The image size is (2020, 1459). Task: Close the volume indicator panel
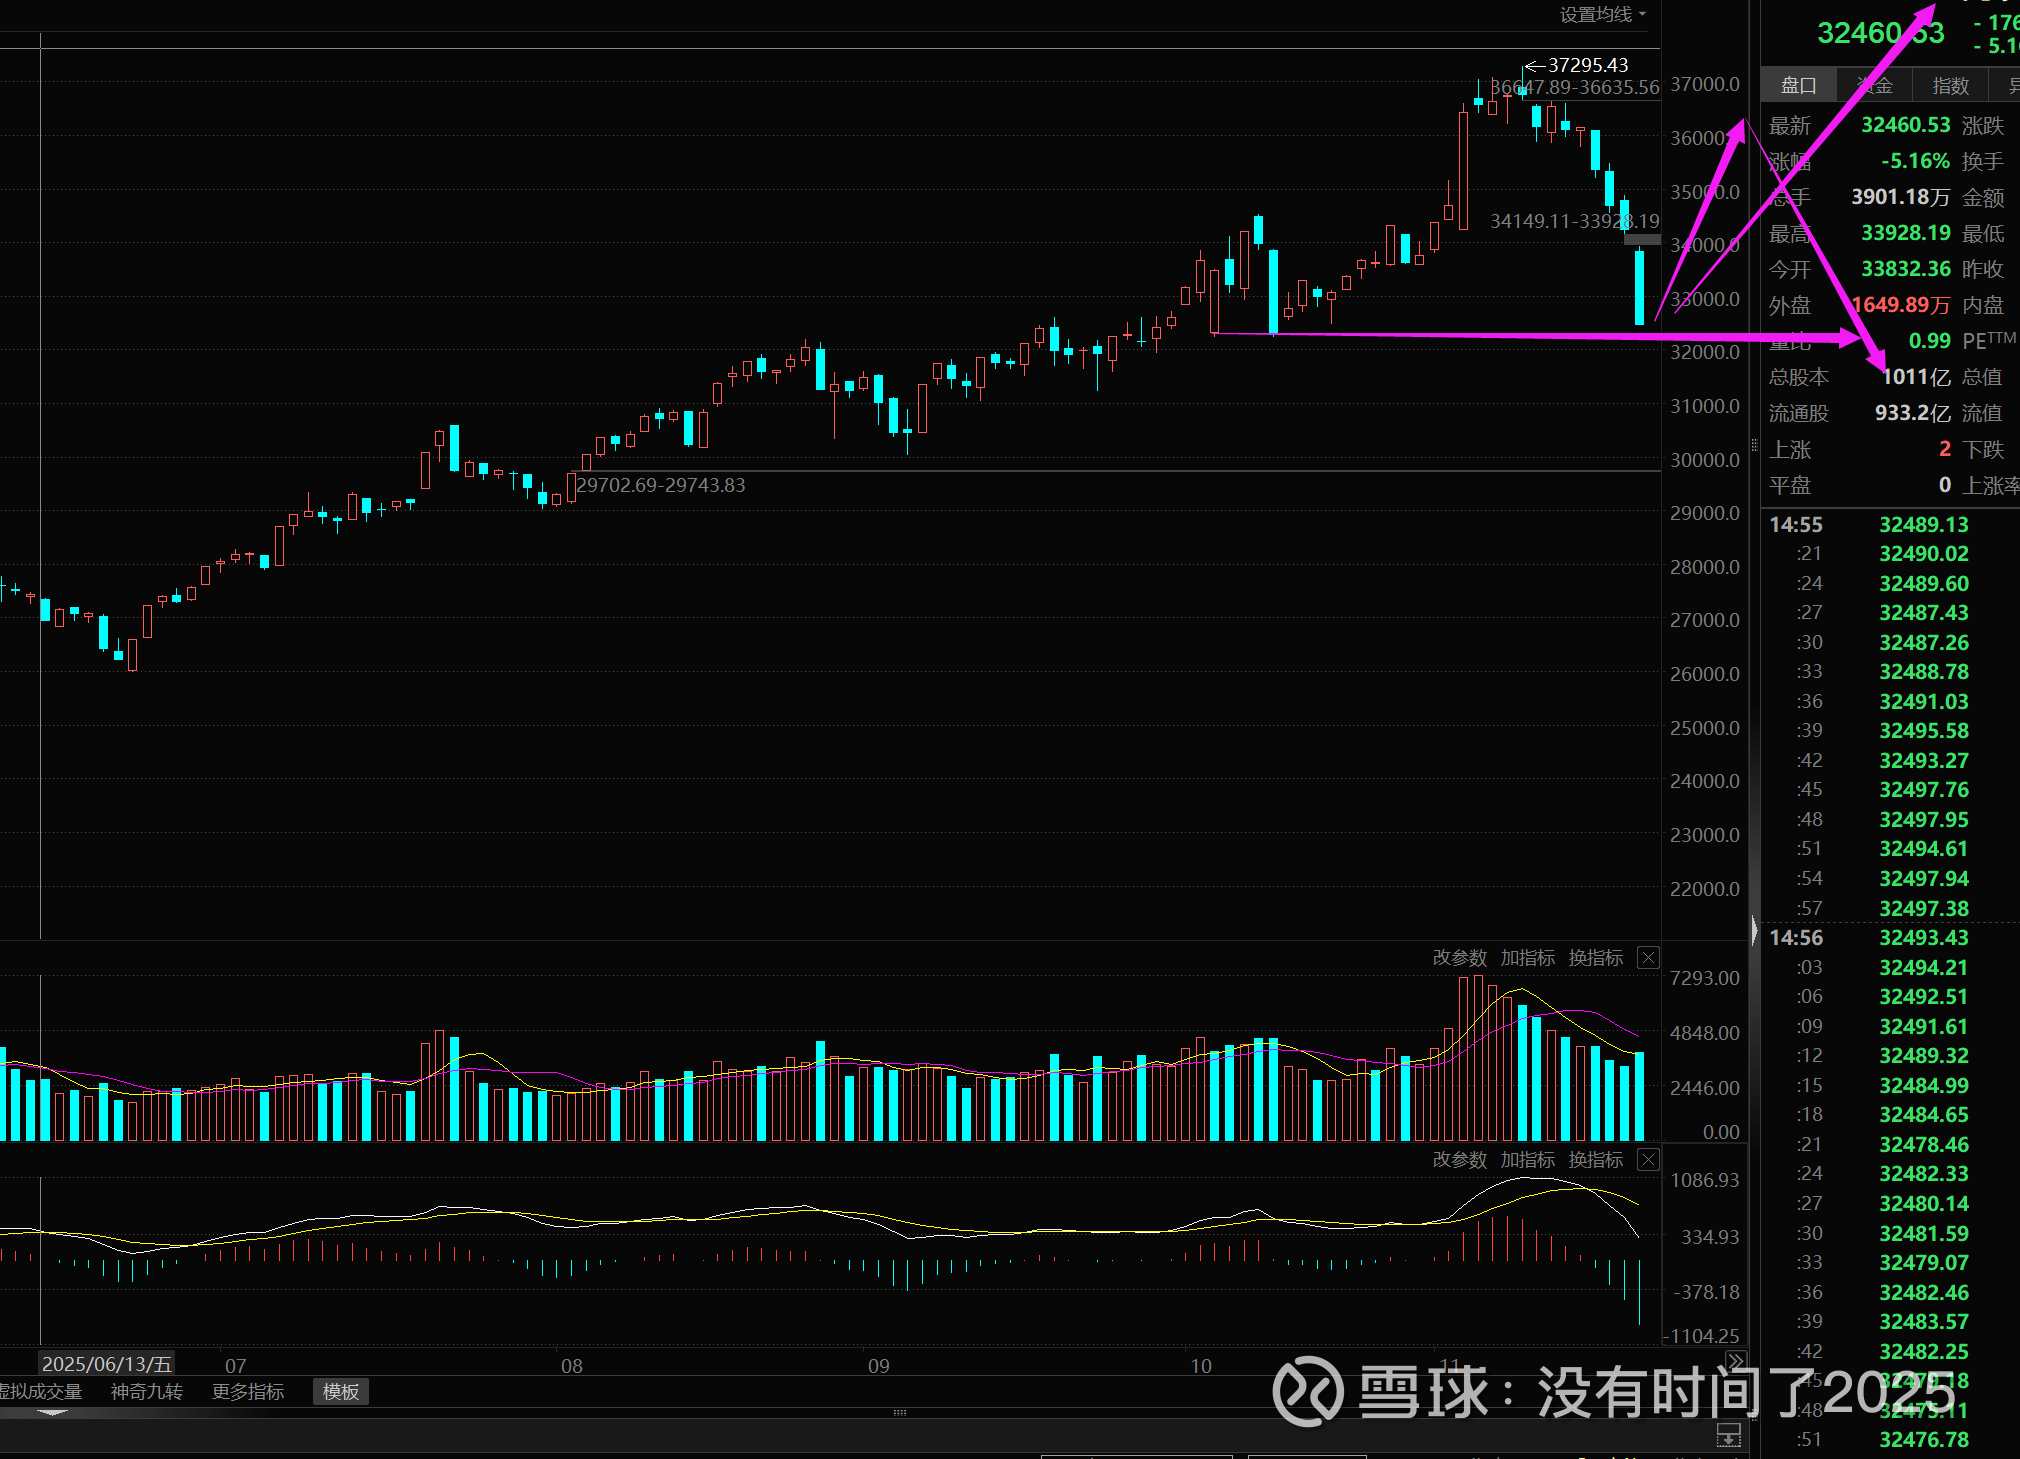(1648, 958)
